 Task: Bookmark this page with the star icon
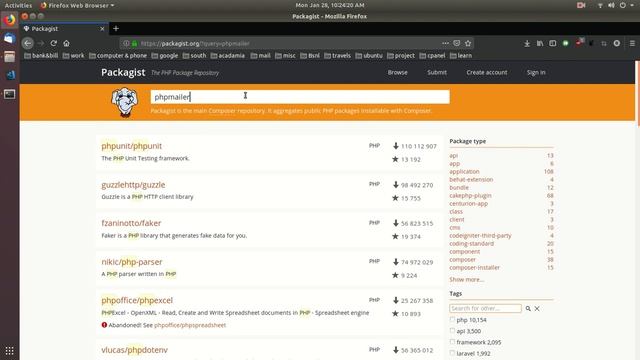click(x=468, y=43)
